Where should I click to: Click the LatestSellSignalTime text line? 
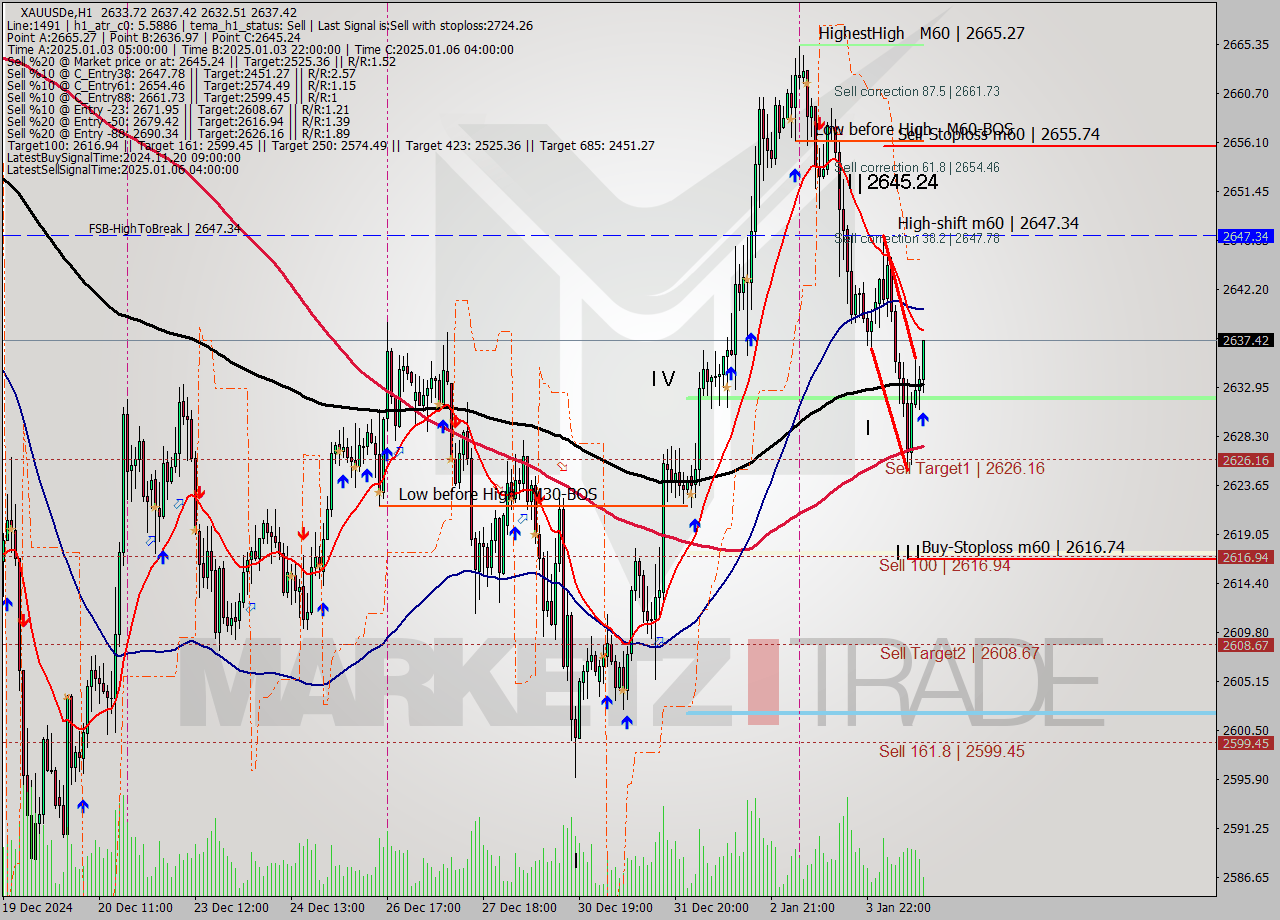[x=123, y=169]
